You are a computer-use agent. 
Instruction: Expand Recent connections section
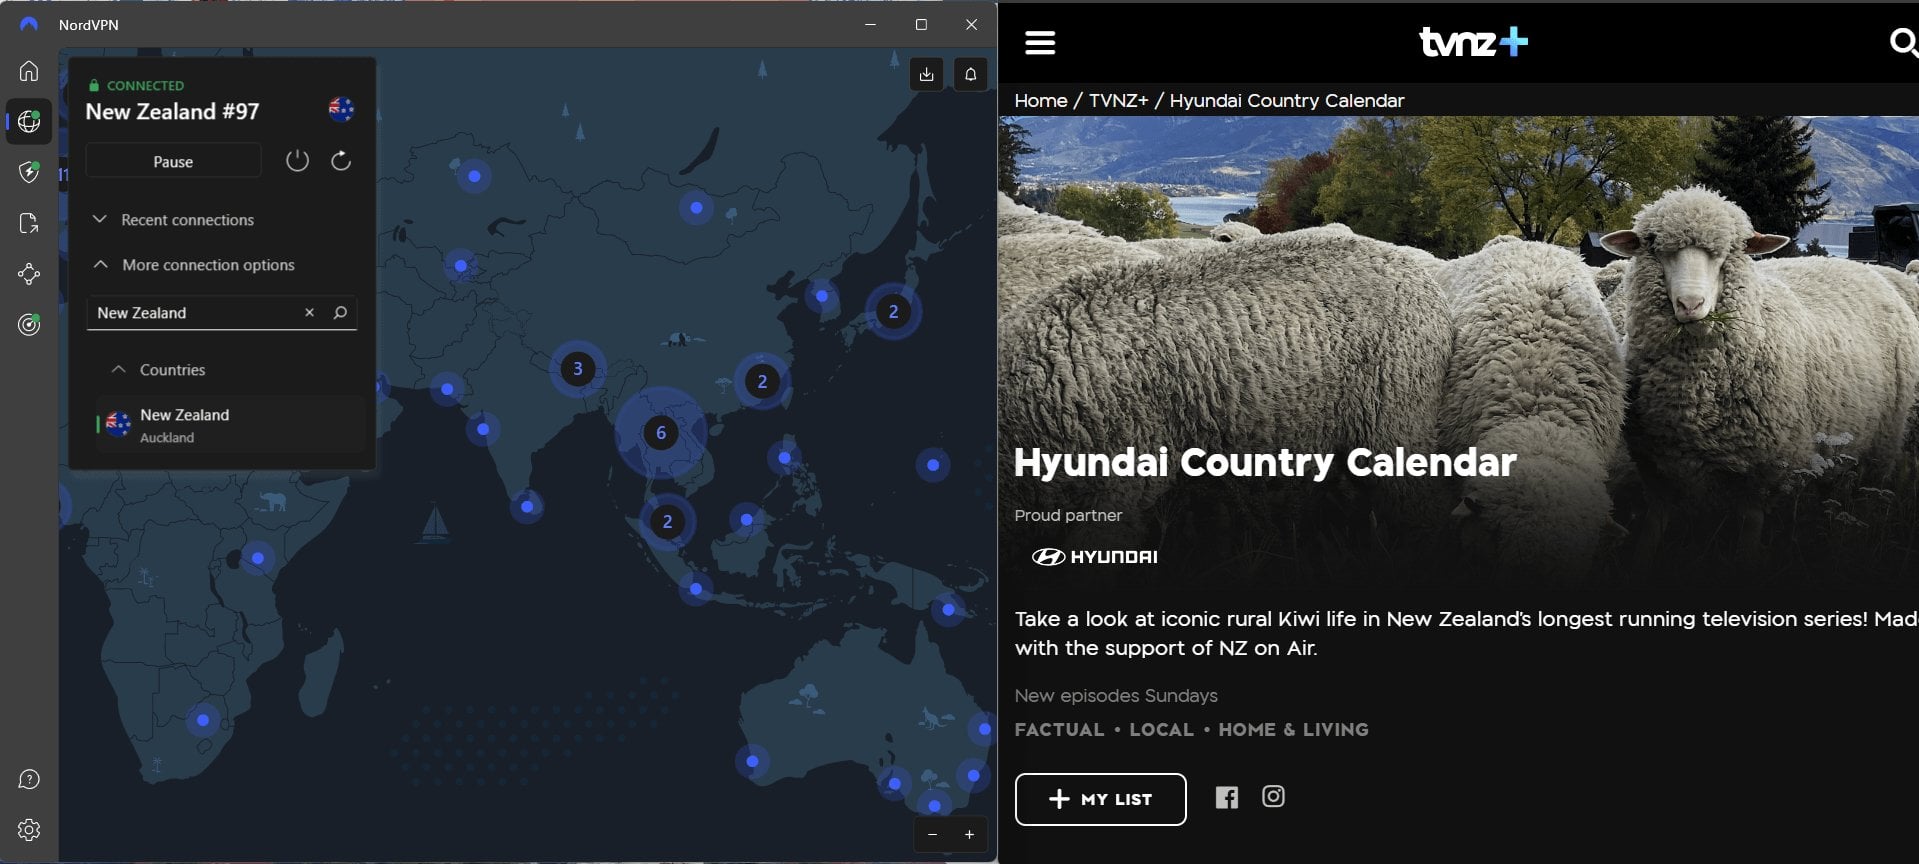tap(173, 220)
